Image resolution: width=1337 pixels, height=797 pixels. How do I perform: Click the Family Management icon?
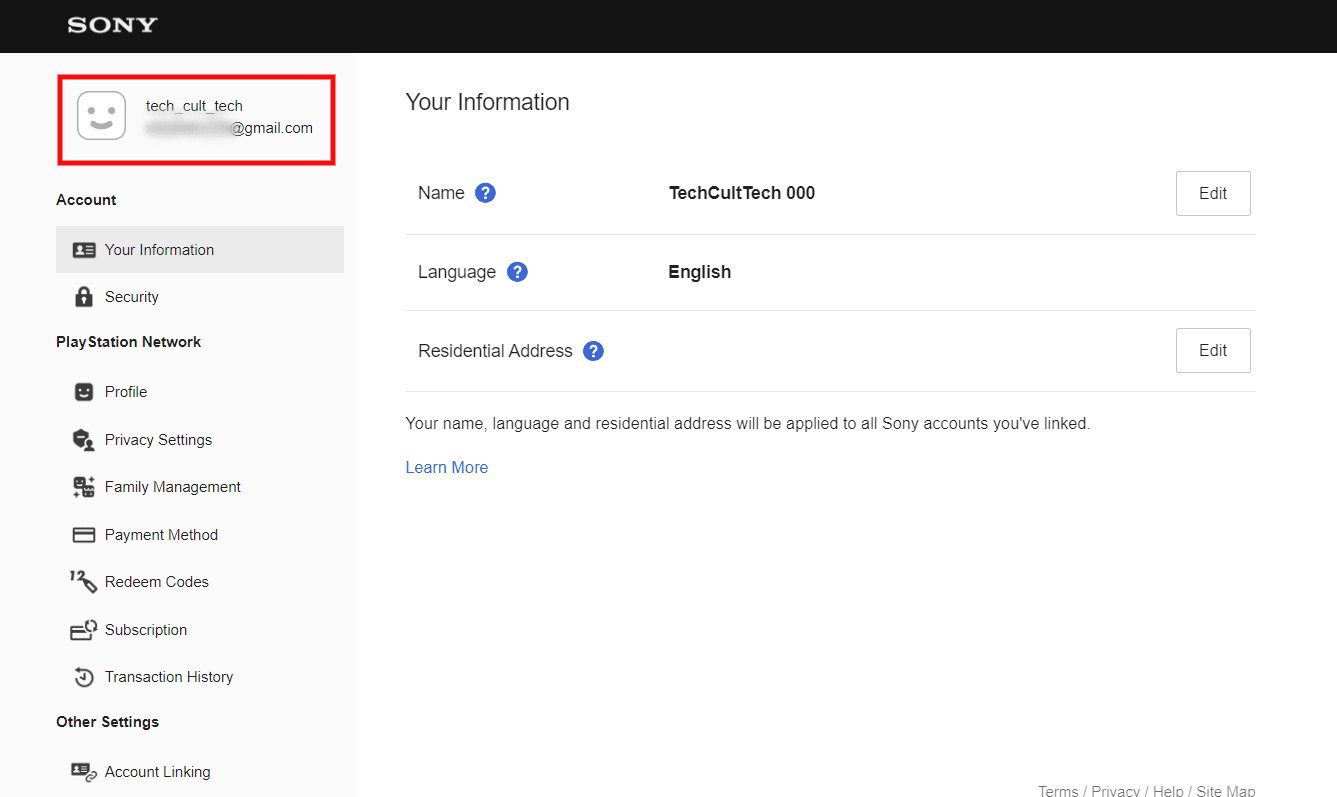(84, 487)
